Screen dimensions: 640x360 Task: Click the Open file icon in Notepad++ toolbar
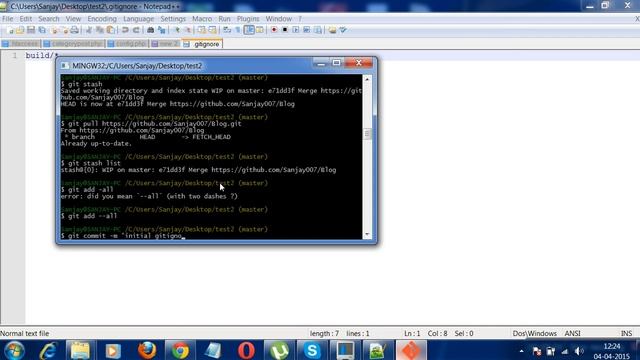20,30
